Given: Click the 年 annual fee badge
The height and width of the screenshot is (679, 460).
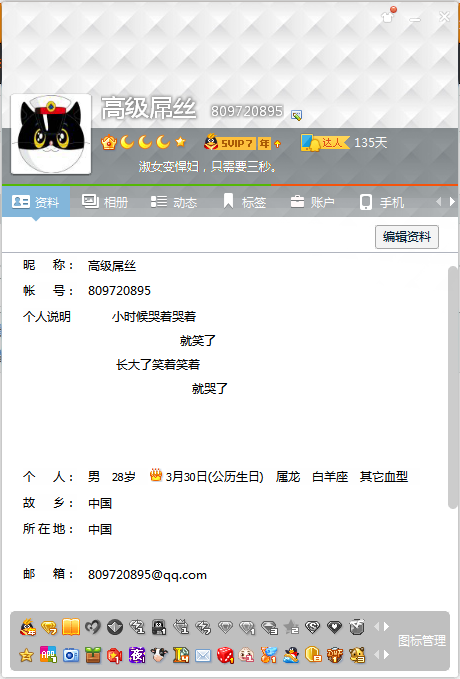Looking at the screenshot, I should click(x=264, y=143).
